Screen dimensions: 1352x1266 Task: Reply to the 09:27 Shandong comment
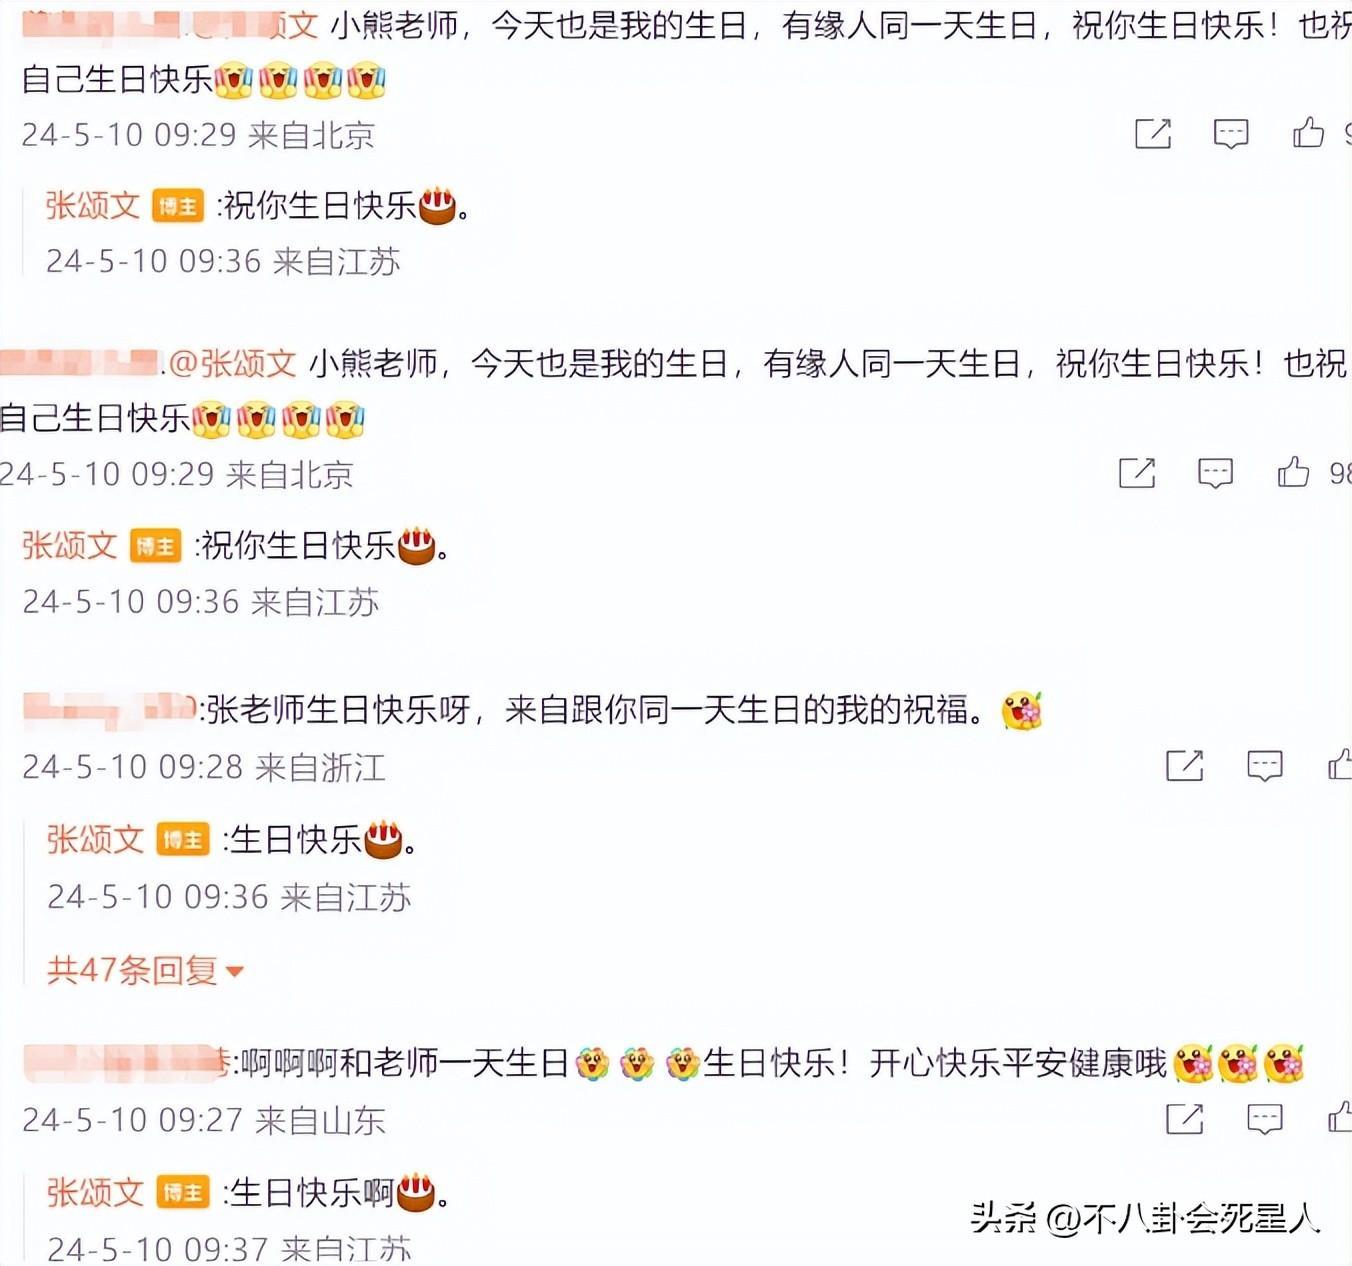click(1264, 1119)
